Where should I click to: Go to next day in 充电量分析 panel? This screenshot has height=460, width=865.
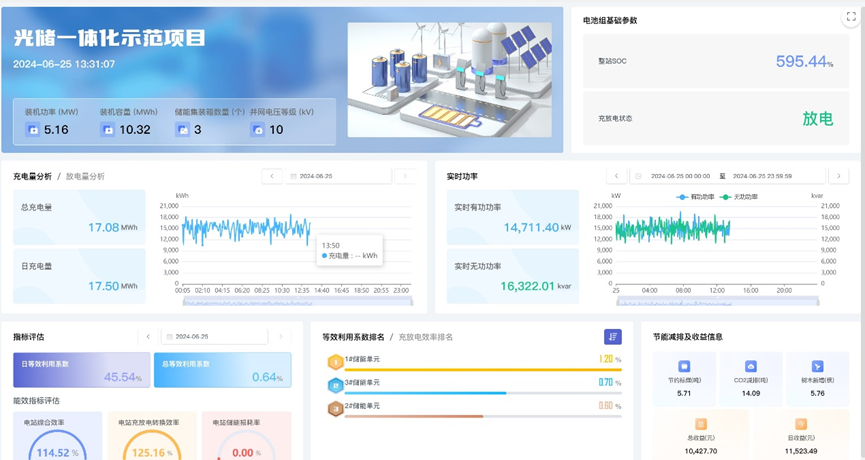(x=404, y=176)
